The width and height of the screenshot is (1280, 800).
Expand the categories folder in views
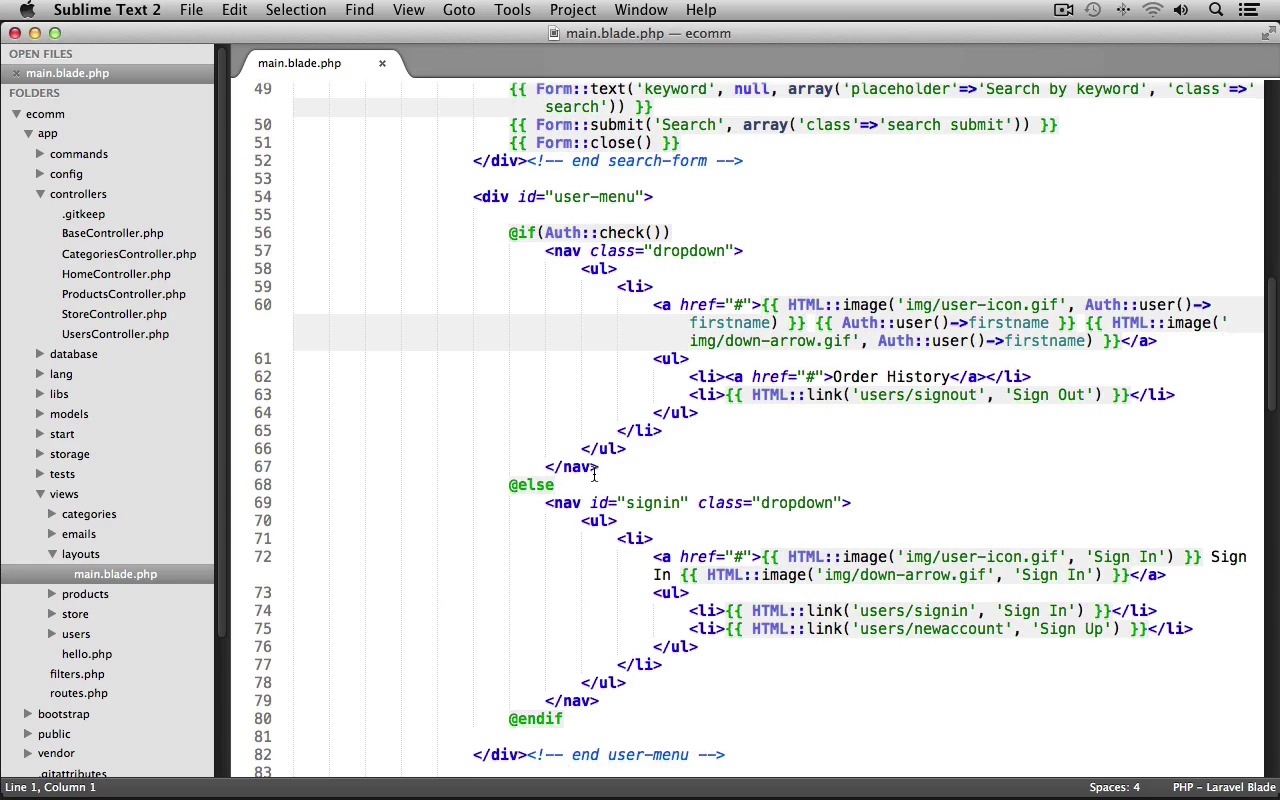(52, 514)
